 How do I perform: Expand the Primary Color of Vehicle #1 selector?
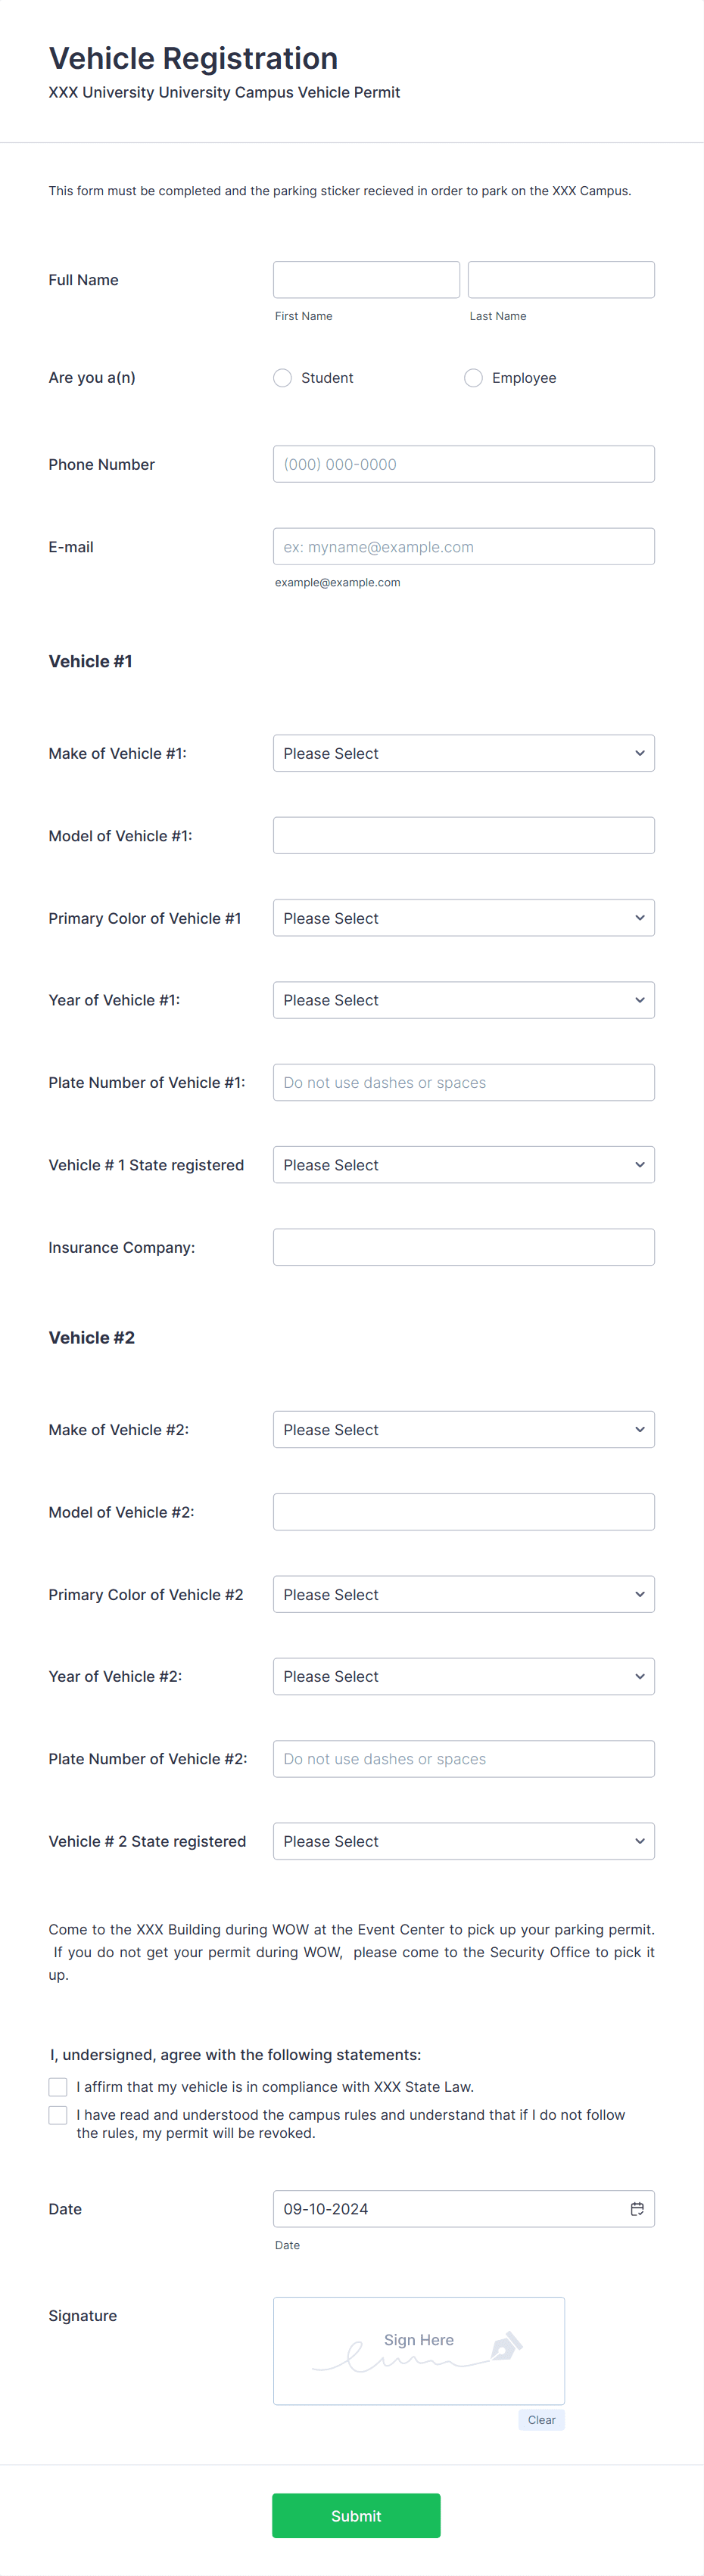coord(463,917)
